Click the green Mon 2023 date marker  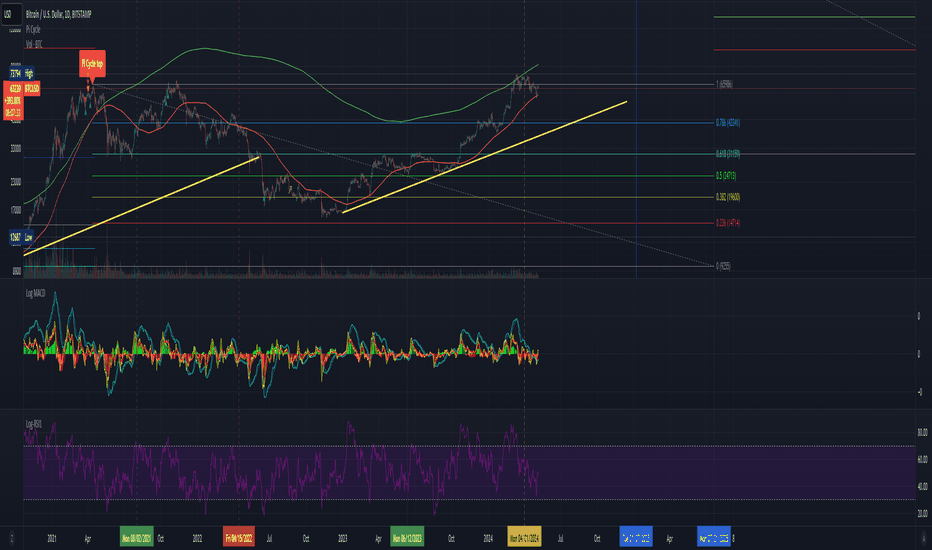pos(407,539)
